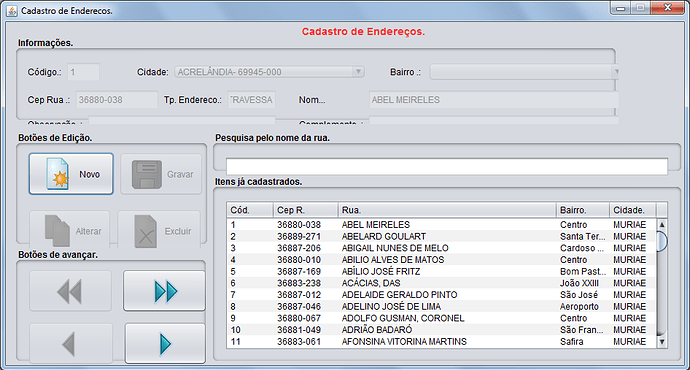The image size is (690, 370).
Task: Select the row ADELAIDE GERALDO PINTO
Action: (x=441, y=295)
